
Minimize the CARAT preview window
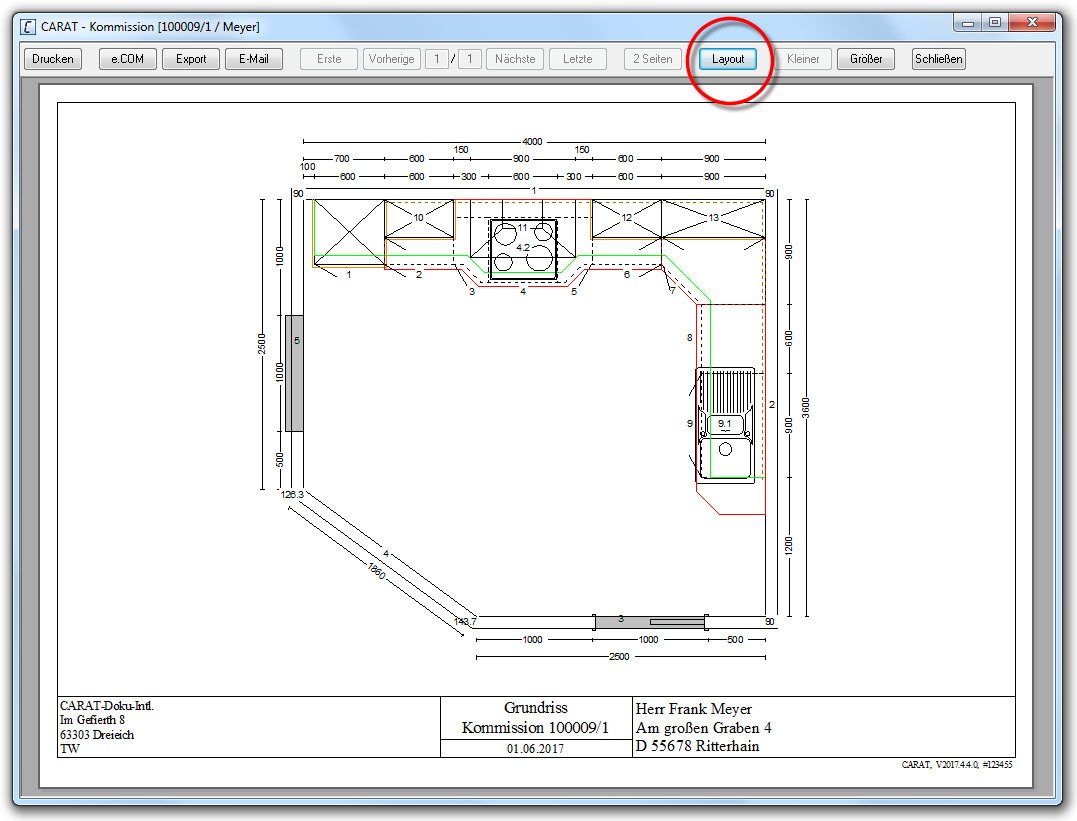coord(968,22)
